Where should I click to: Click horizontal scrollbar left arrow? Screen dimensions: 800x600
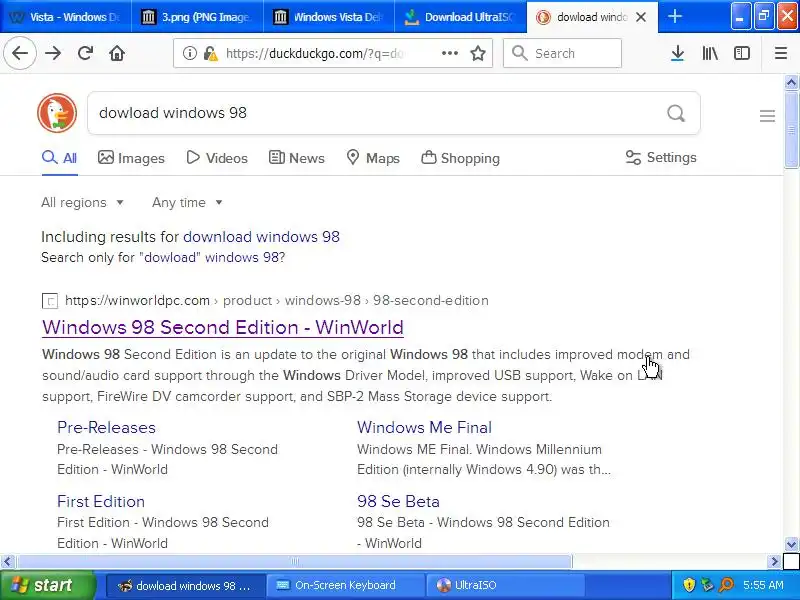7,562
